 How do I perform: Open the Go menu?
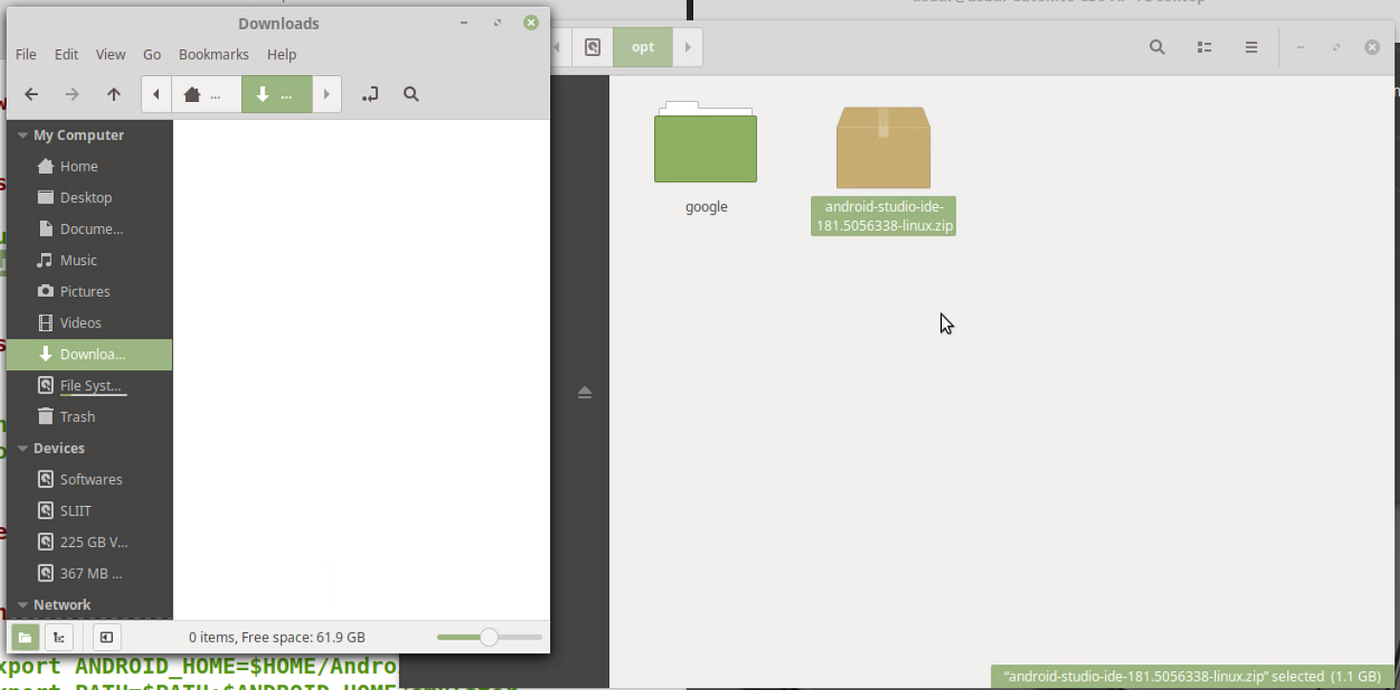click(x=151, y=54)
